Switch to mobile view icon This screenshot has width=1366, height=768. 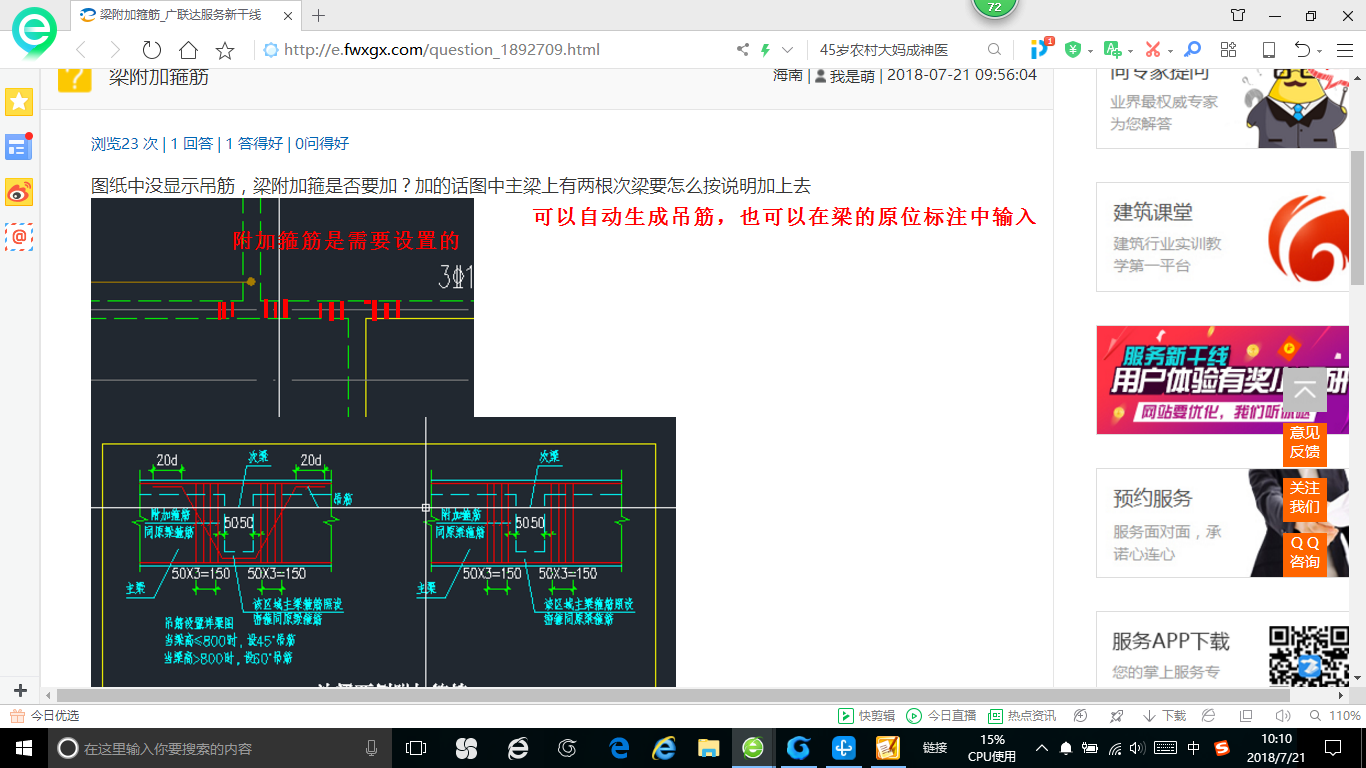tap(1268, 49)
